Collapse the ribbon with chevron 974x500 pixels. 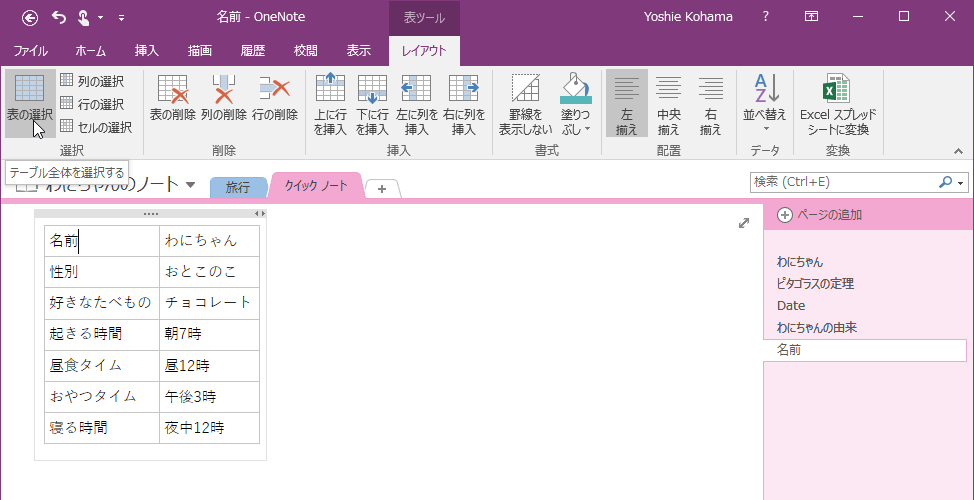[958, 151]
